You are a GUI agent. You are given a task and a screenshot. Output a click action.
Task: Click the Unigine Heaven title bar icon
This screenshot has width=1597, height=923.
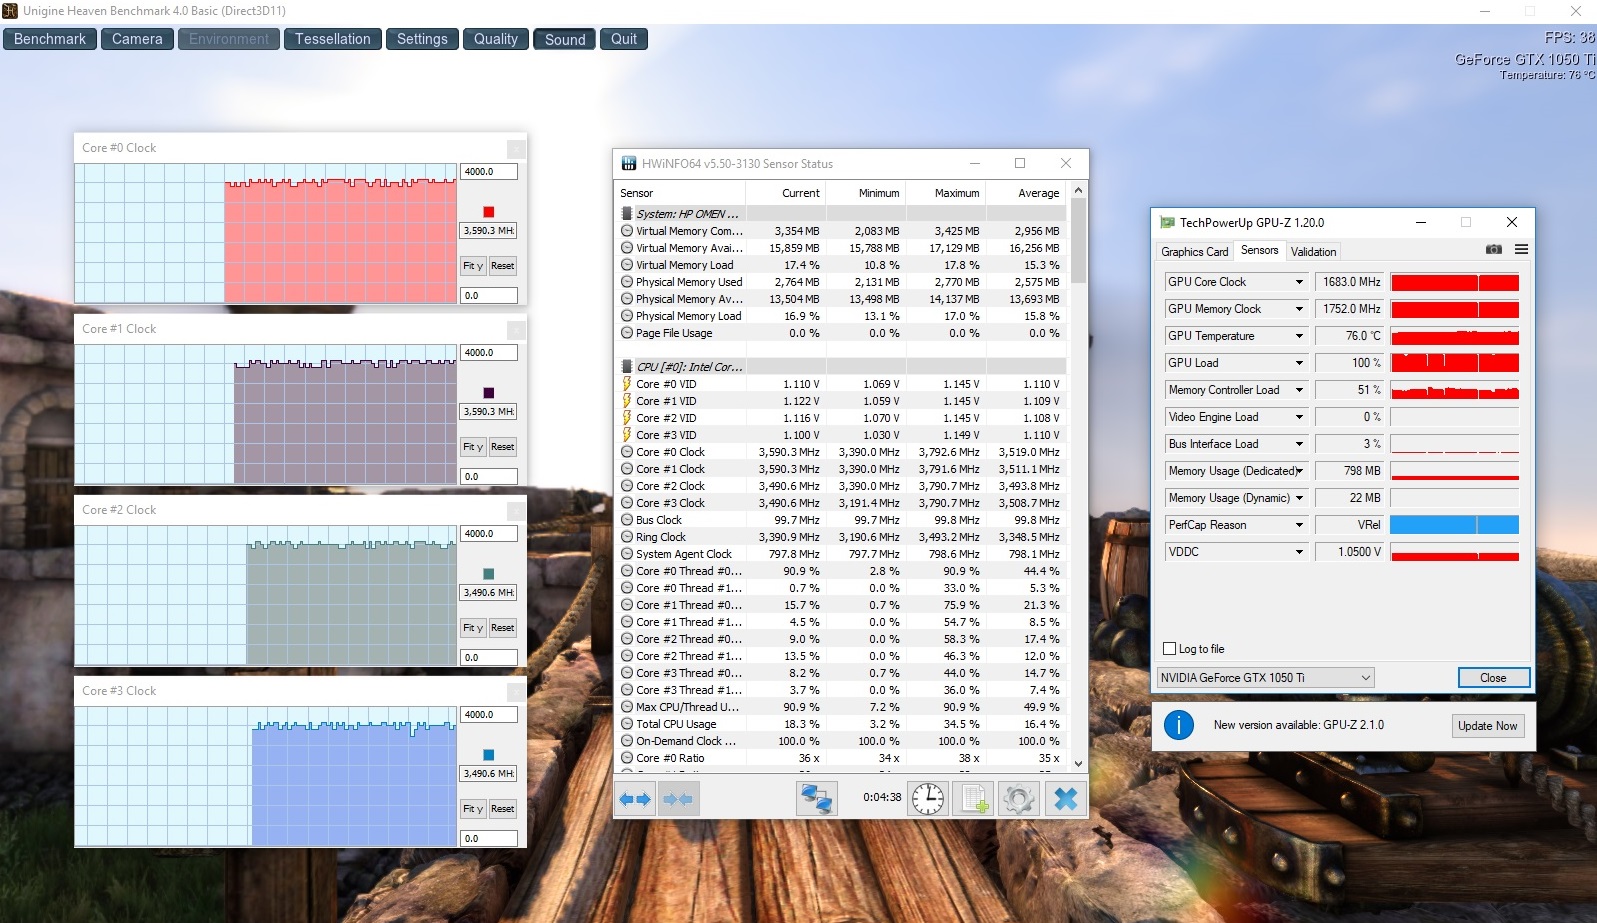(x=10, y=11)
